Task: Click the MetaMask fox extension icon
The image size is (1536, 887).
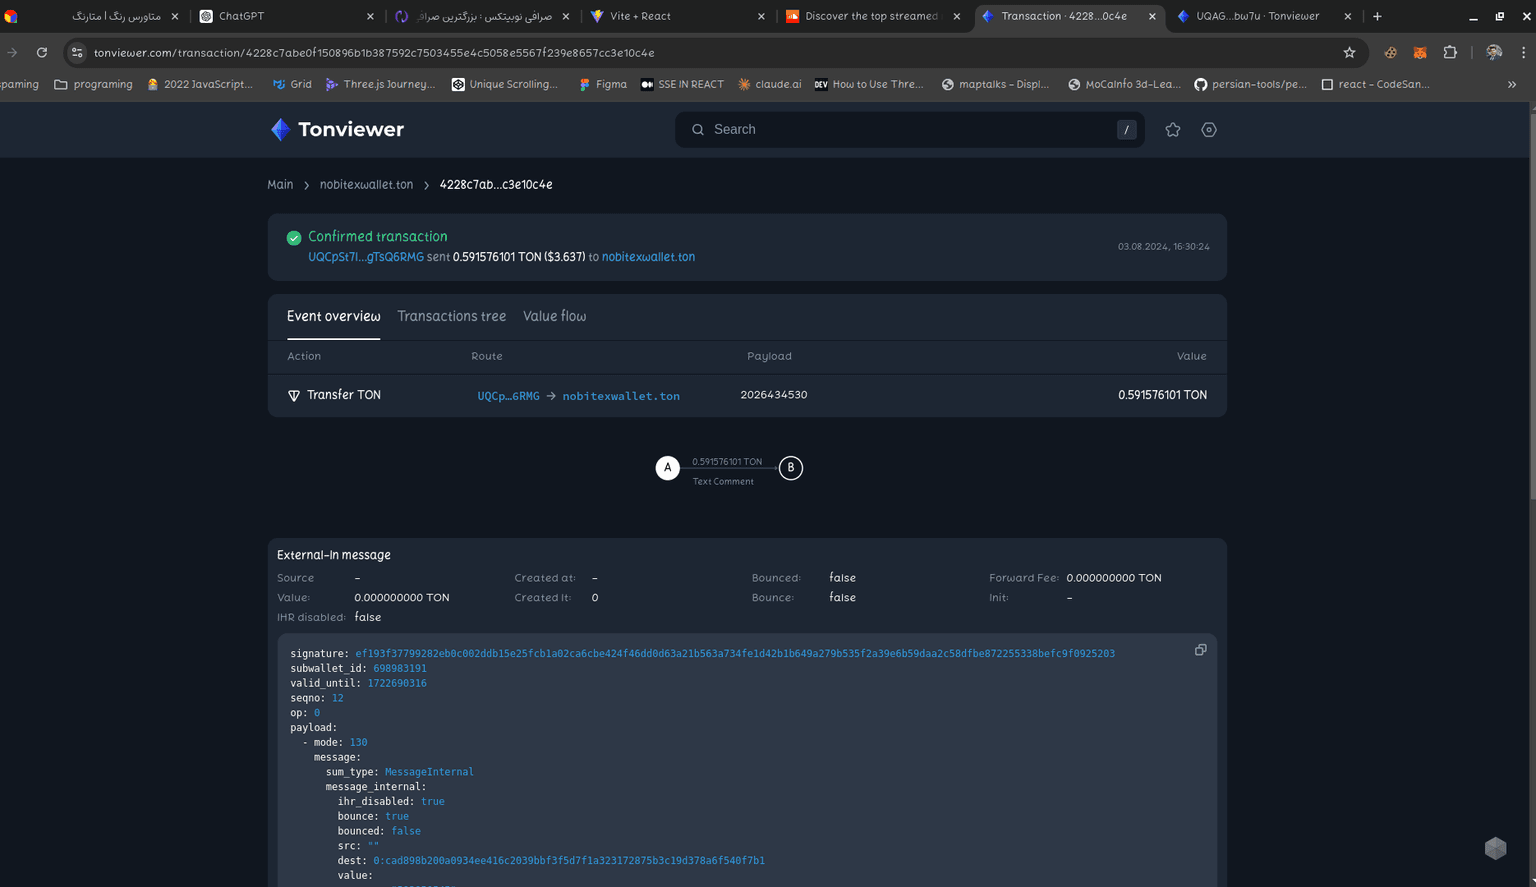Action: click(x=1419, y=53)
